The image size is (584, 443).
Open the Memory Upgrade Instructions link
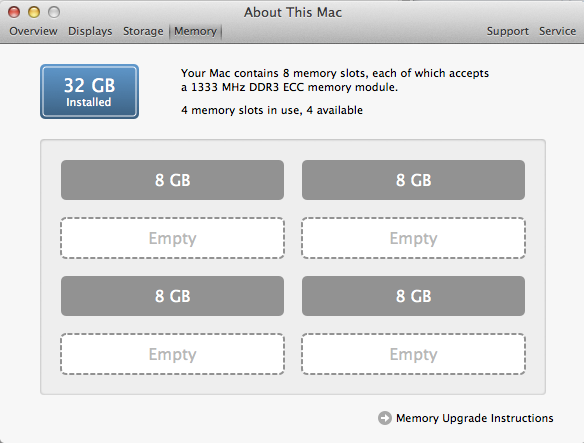click(474, 418)
